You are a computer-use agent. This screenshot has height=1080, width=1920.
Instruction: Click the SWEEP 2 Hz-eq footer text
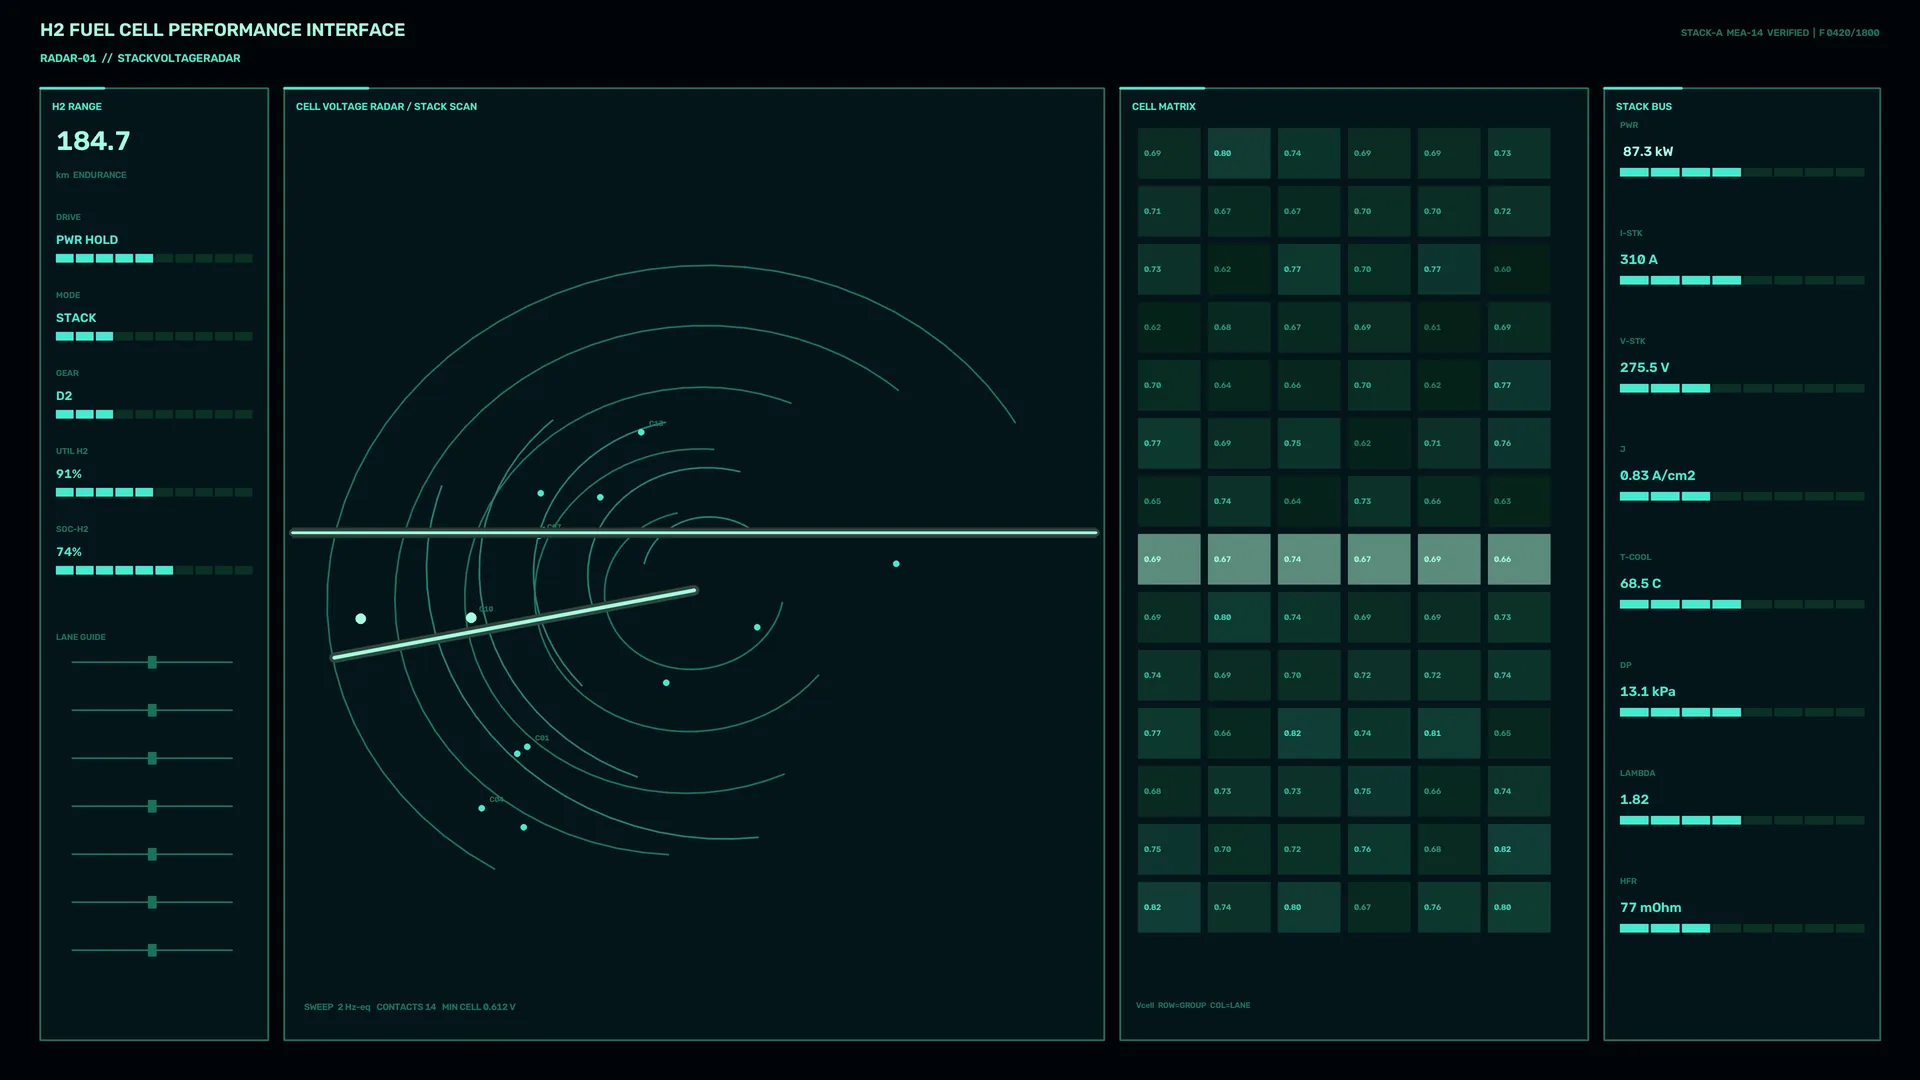click(337, 1007)
